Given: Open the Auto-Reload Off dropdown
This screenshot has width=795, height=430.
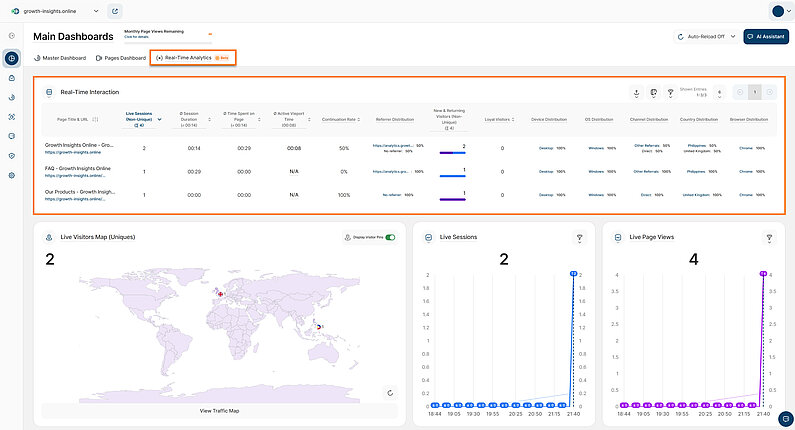Looking at the screenshot, I should (706, 37).
